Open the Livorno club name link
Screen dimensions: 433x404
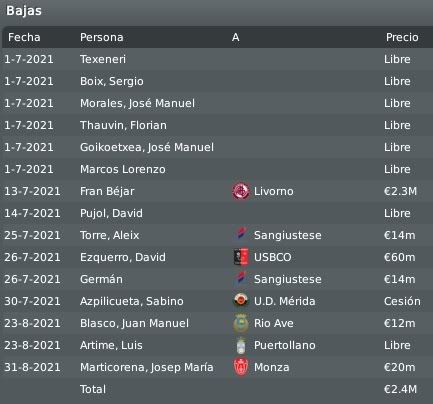[274, 192]
